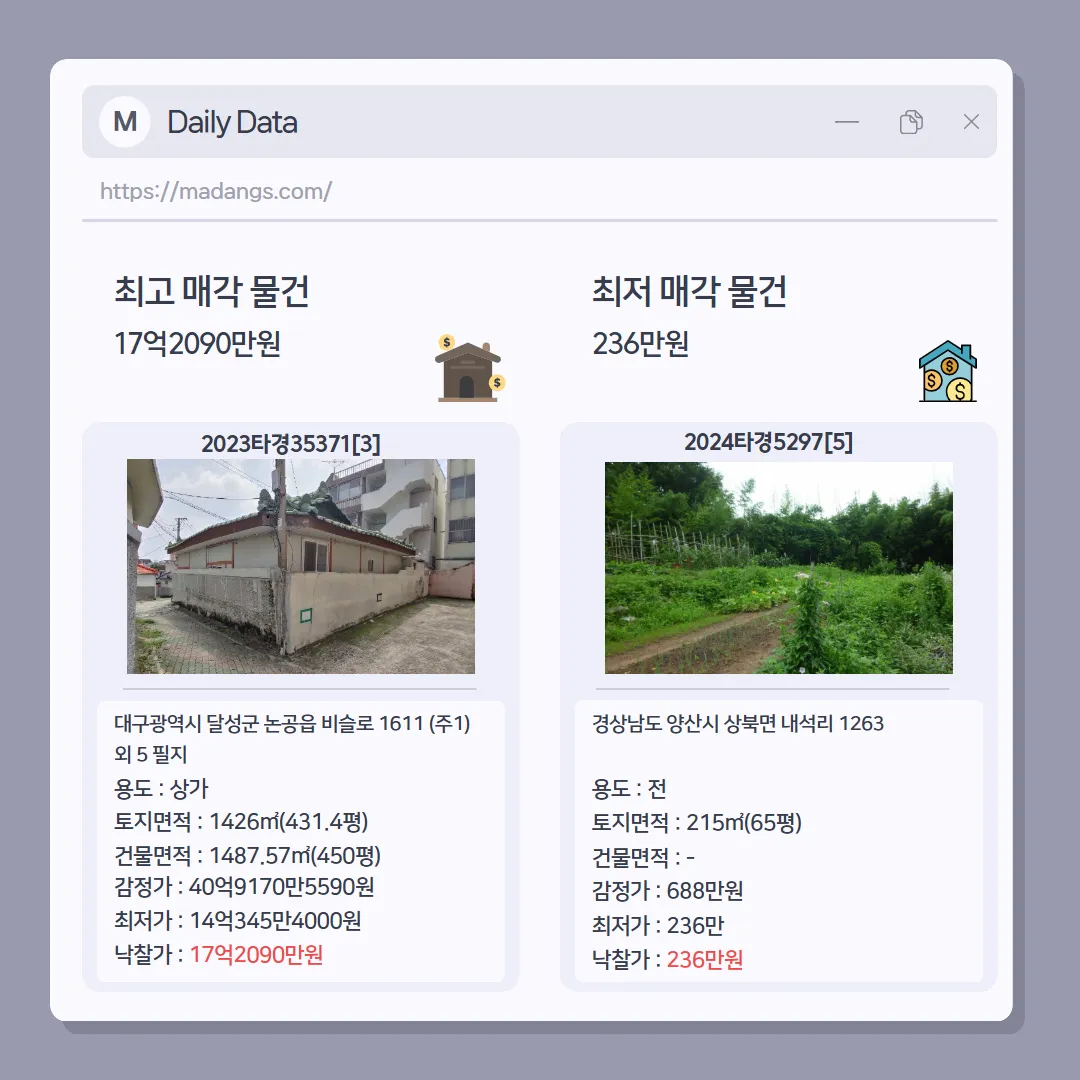Screen dimensions: 1080x1080
Task: Click the round M logo avatar
Action: click(x=125, y=122)
